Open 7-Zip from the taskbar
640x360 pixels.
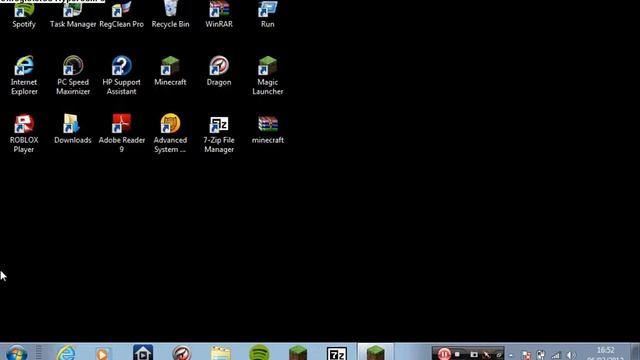tap(337, 353)
